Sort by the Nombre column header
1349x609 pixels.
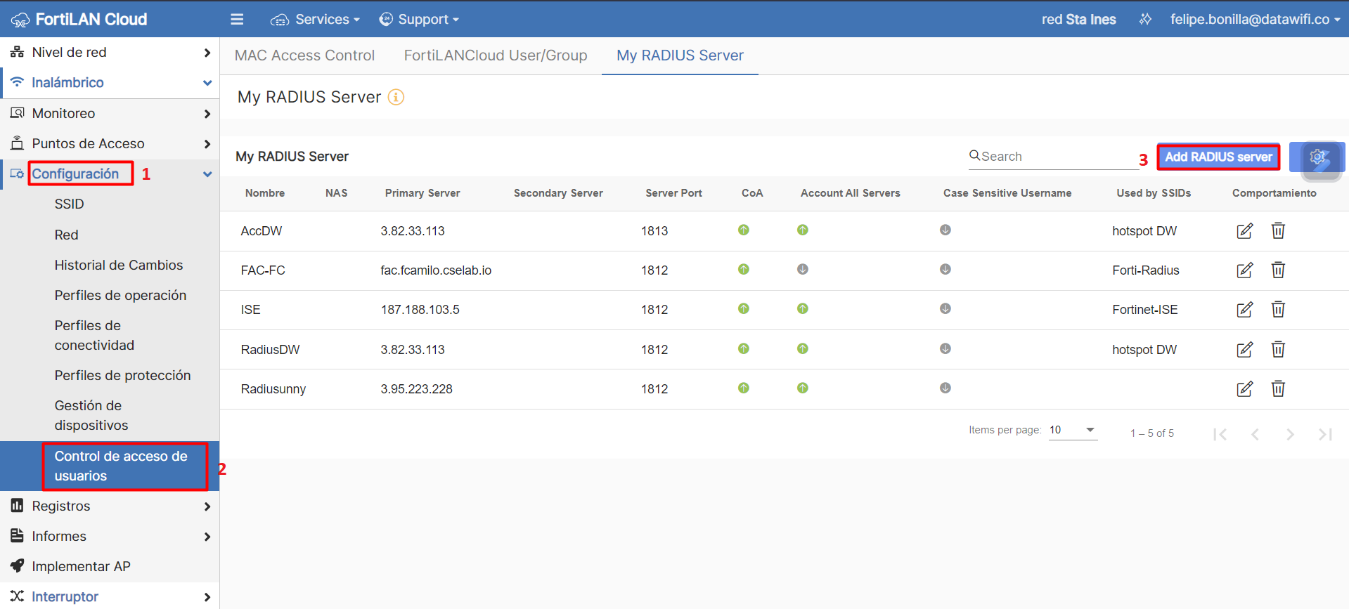265,193
